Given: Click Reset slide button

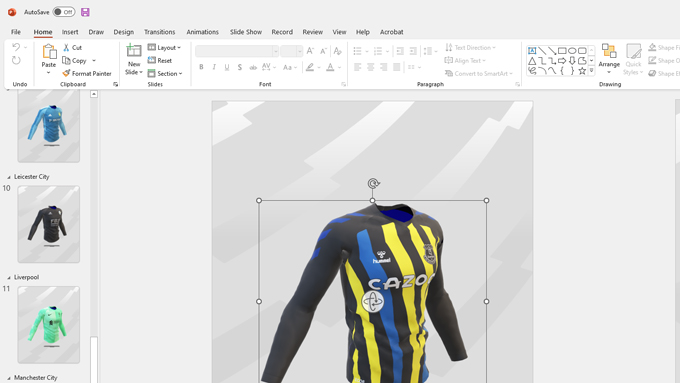Looking at the screenshot, I should [x=160, y=60].
